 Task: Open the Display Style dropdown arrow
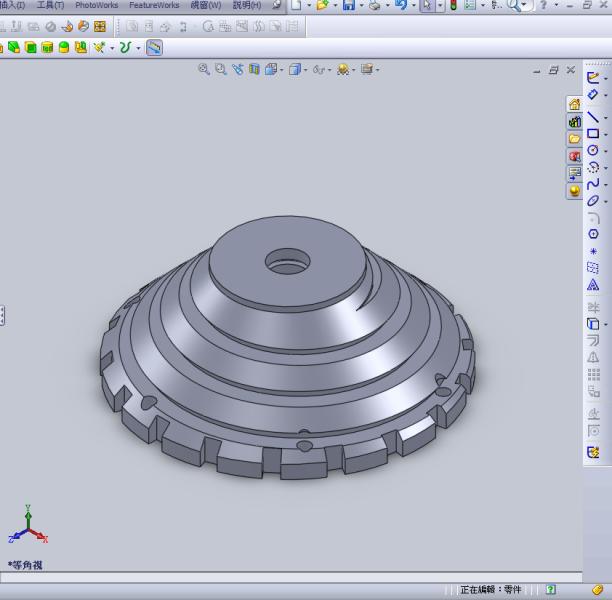click(x=305, y=70)
